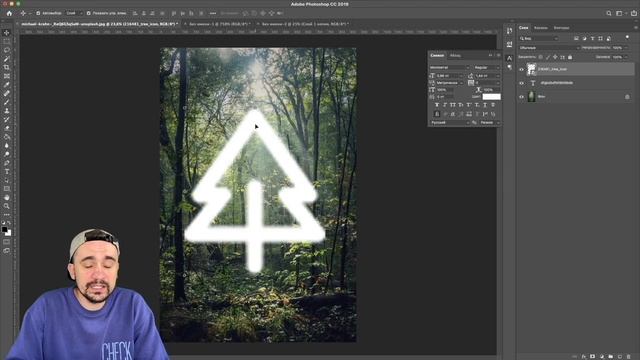Image resolution: width=640 pixels, height=360 pixels.
Task: Open the font family dropdown
Action: pyautogui.click(x=449, y=67)
